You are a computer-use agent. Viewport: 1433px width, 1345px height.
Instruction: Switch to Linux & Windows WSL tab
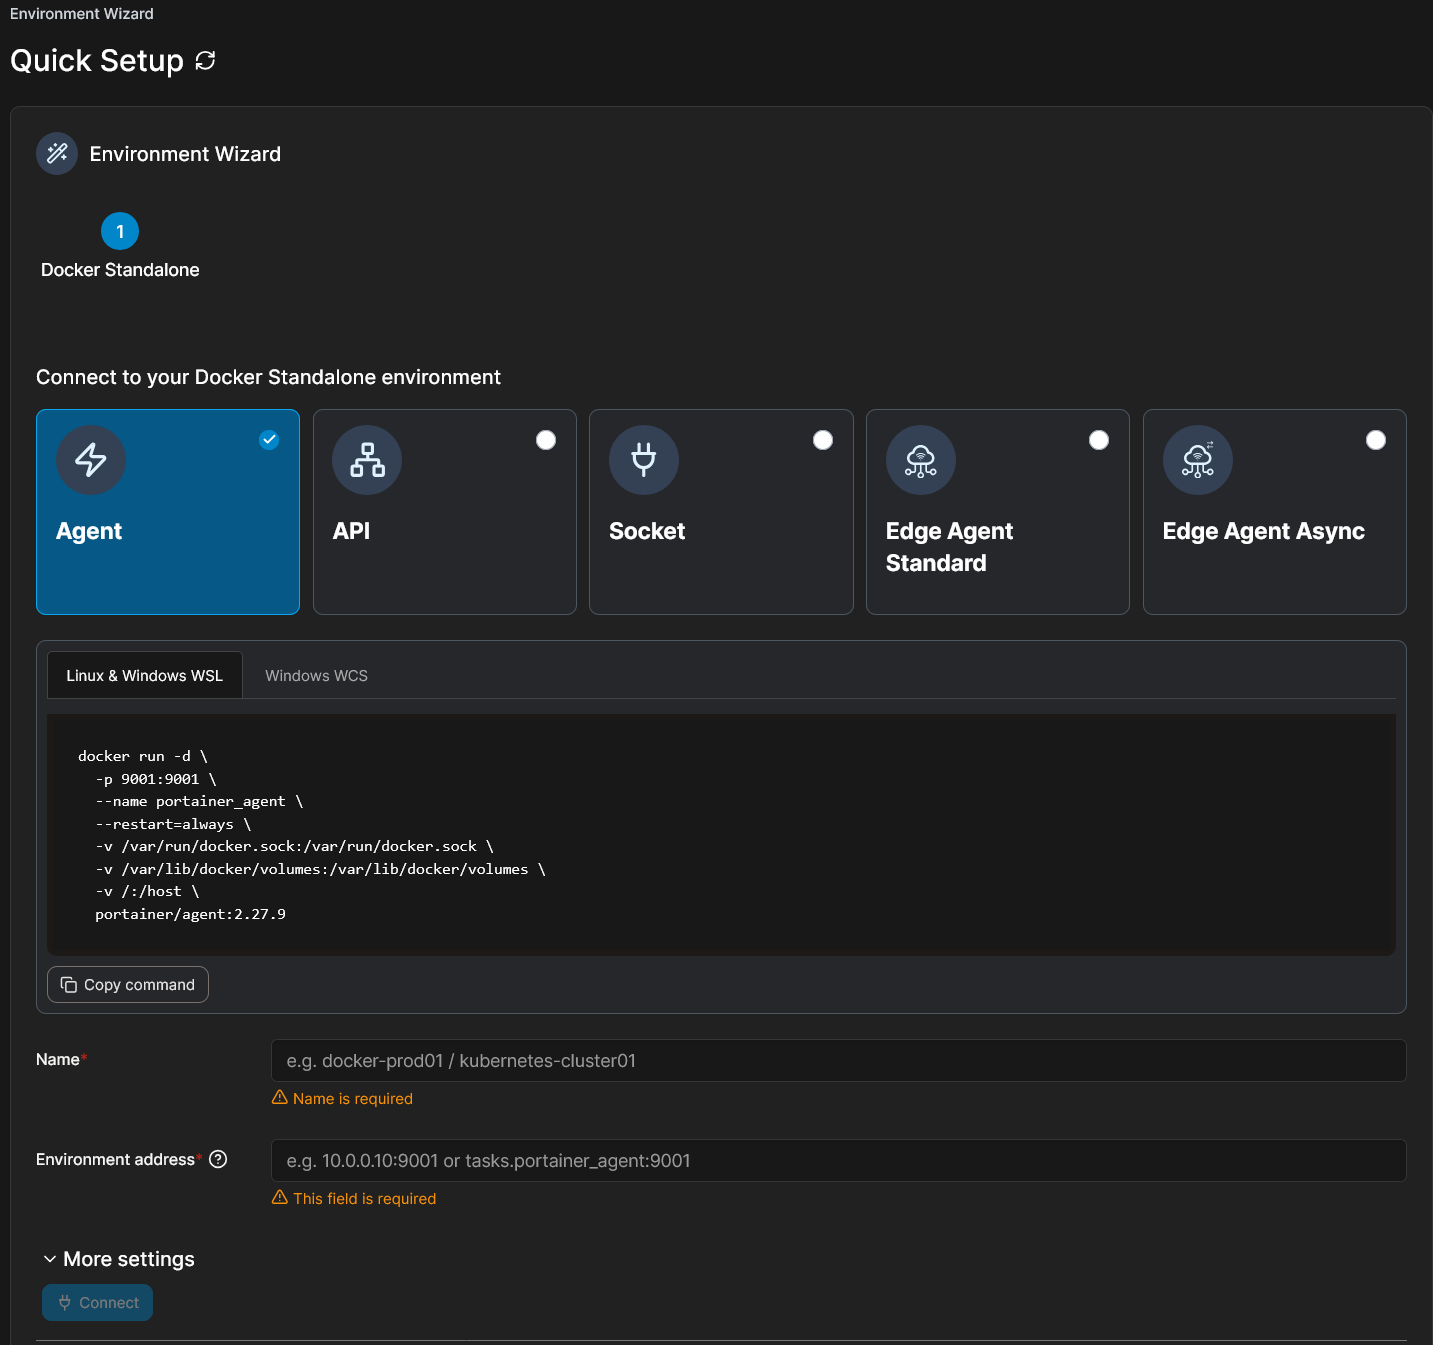145,675
